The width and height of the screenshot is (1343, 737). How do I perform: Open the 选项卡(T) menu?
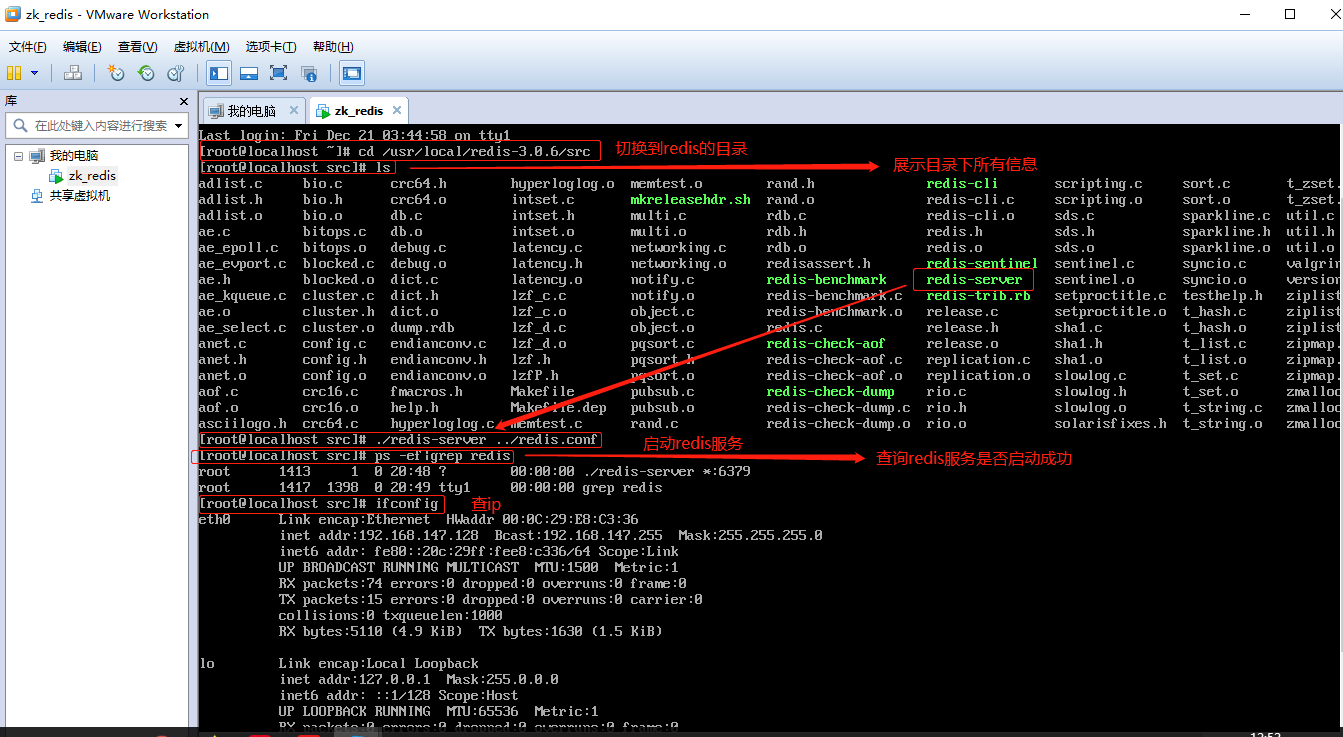click(271, 47)
